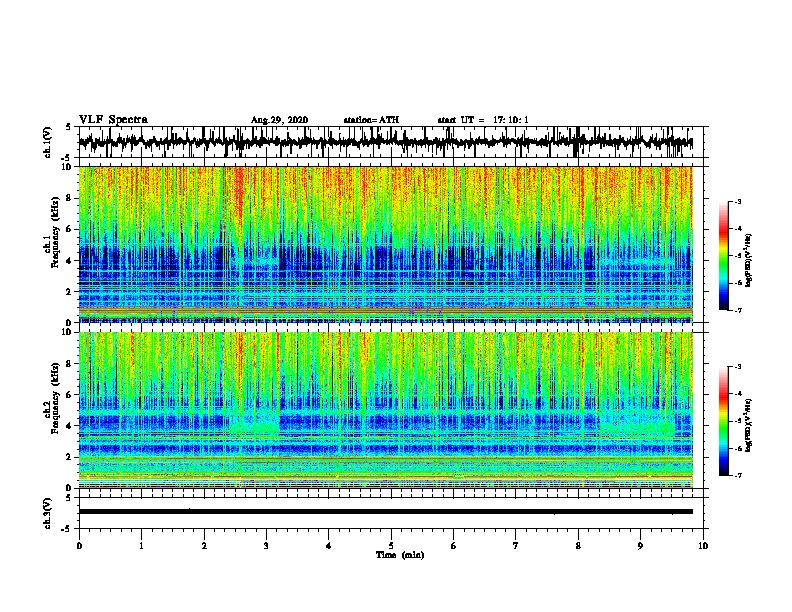Select the "start UT = 17:10:1" text
This screenshot has height=612, width=792.
point(483,120)
